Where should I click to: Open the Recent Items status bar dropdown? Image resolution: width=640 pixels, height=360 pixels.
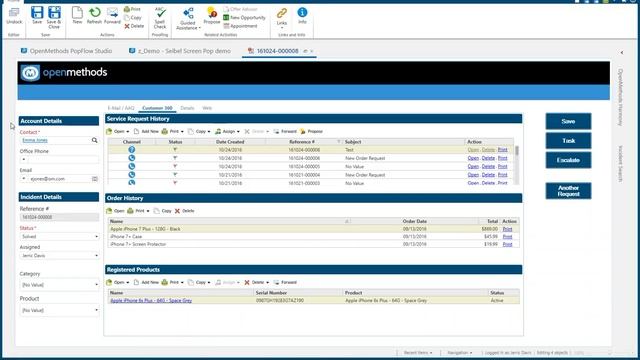[x=418, y=353]
